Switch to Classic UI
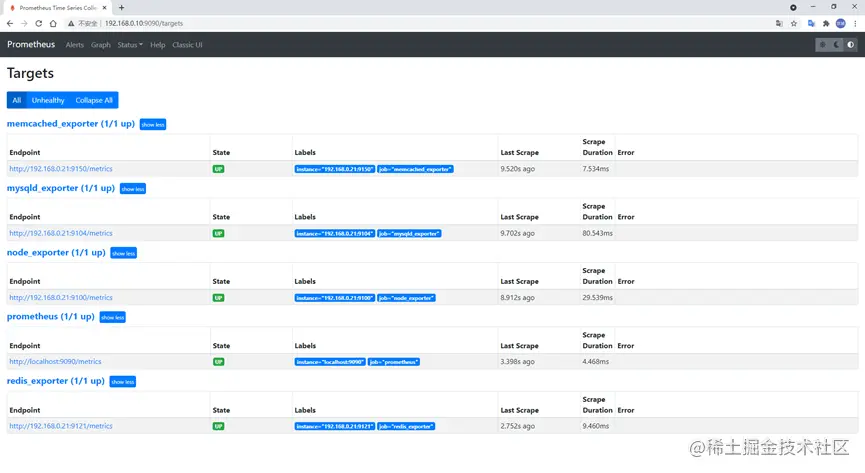This screenshot has width=865, height=473. [x=187, y=45]
